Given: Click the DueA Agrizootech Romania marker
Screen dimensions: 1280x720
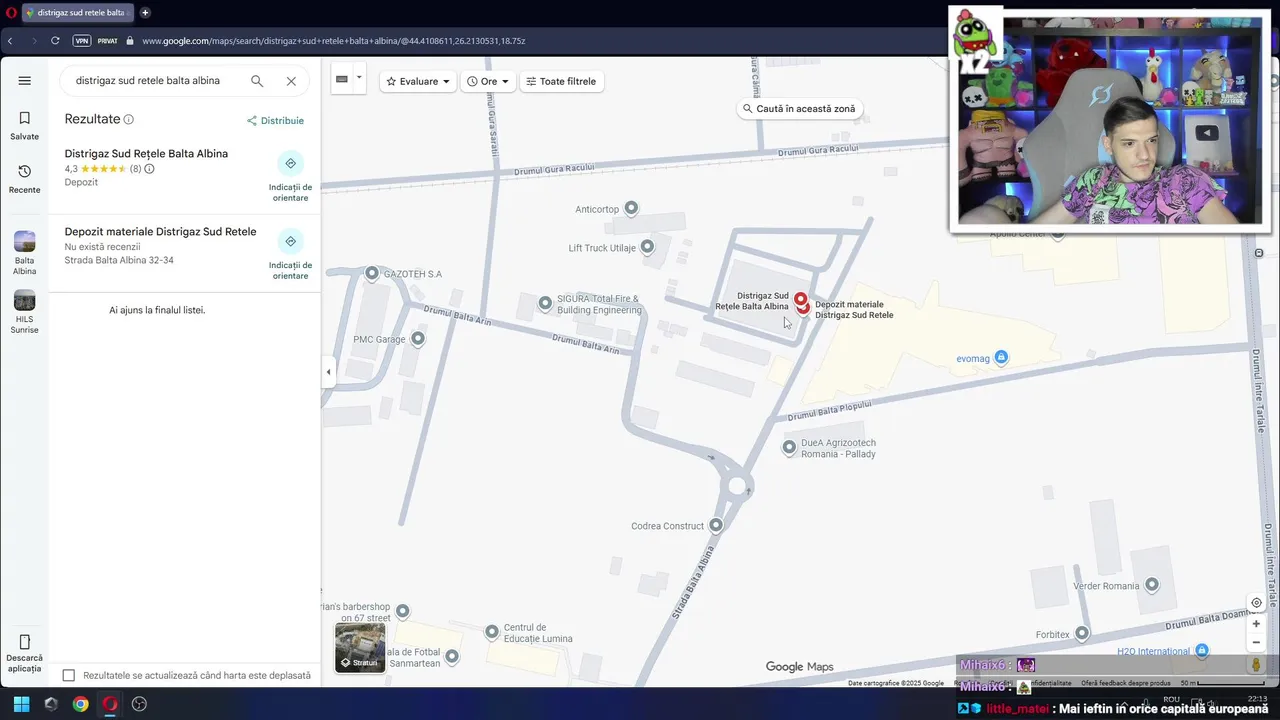Looking at the screenshot, I should click(x=789, y=447).
